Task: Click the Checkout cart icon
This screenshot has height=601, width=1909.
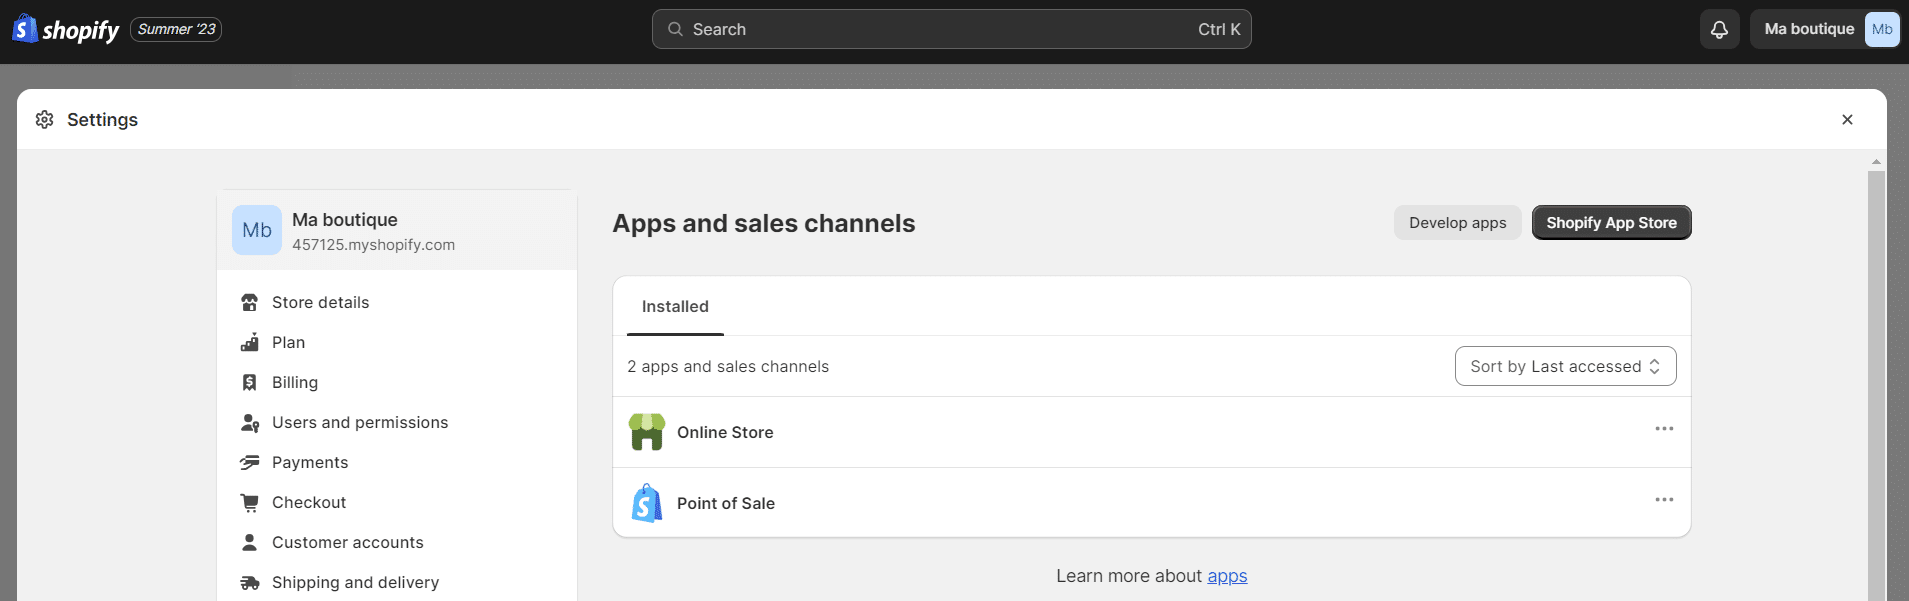Action: coord(250,503)
